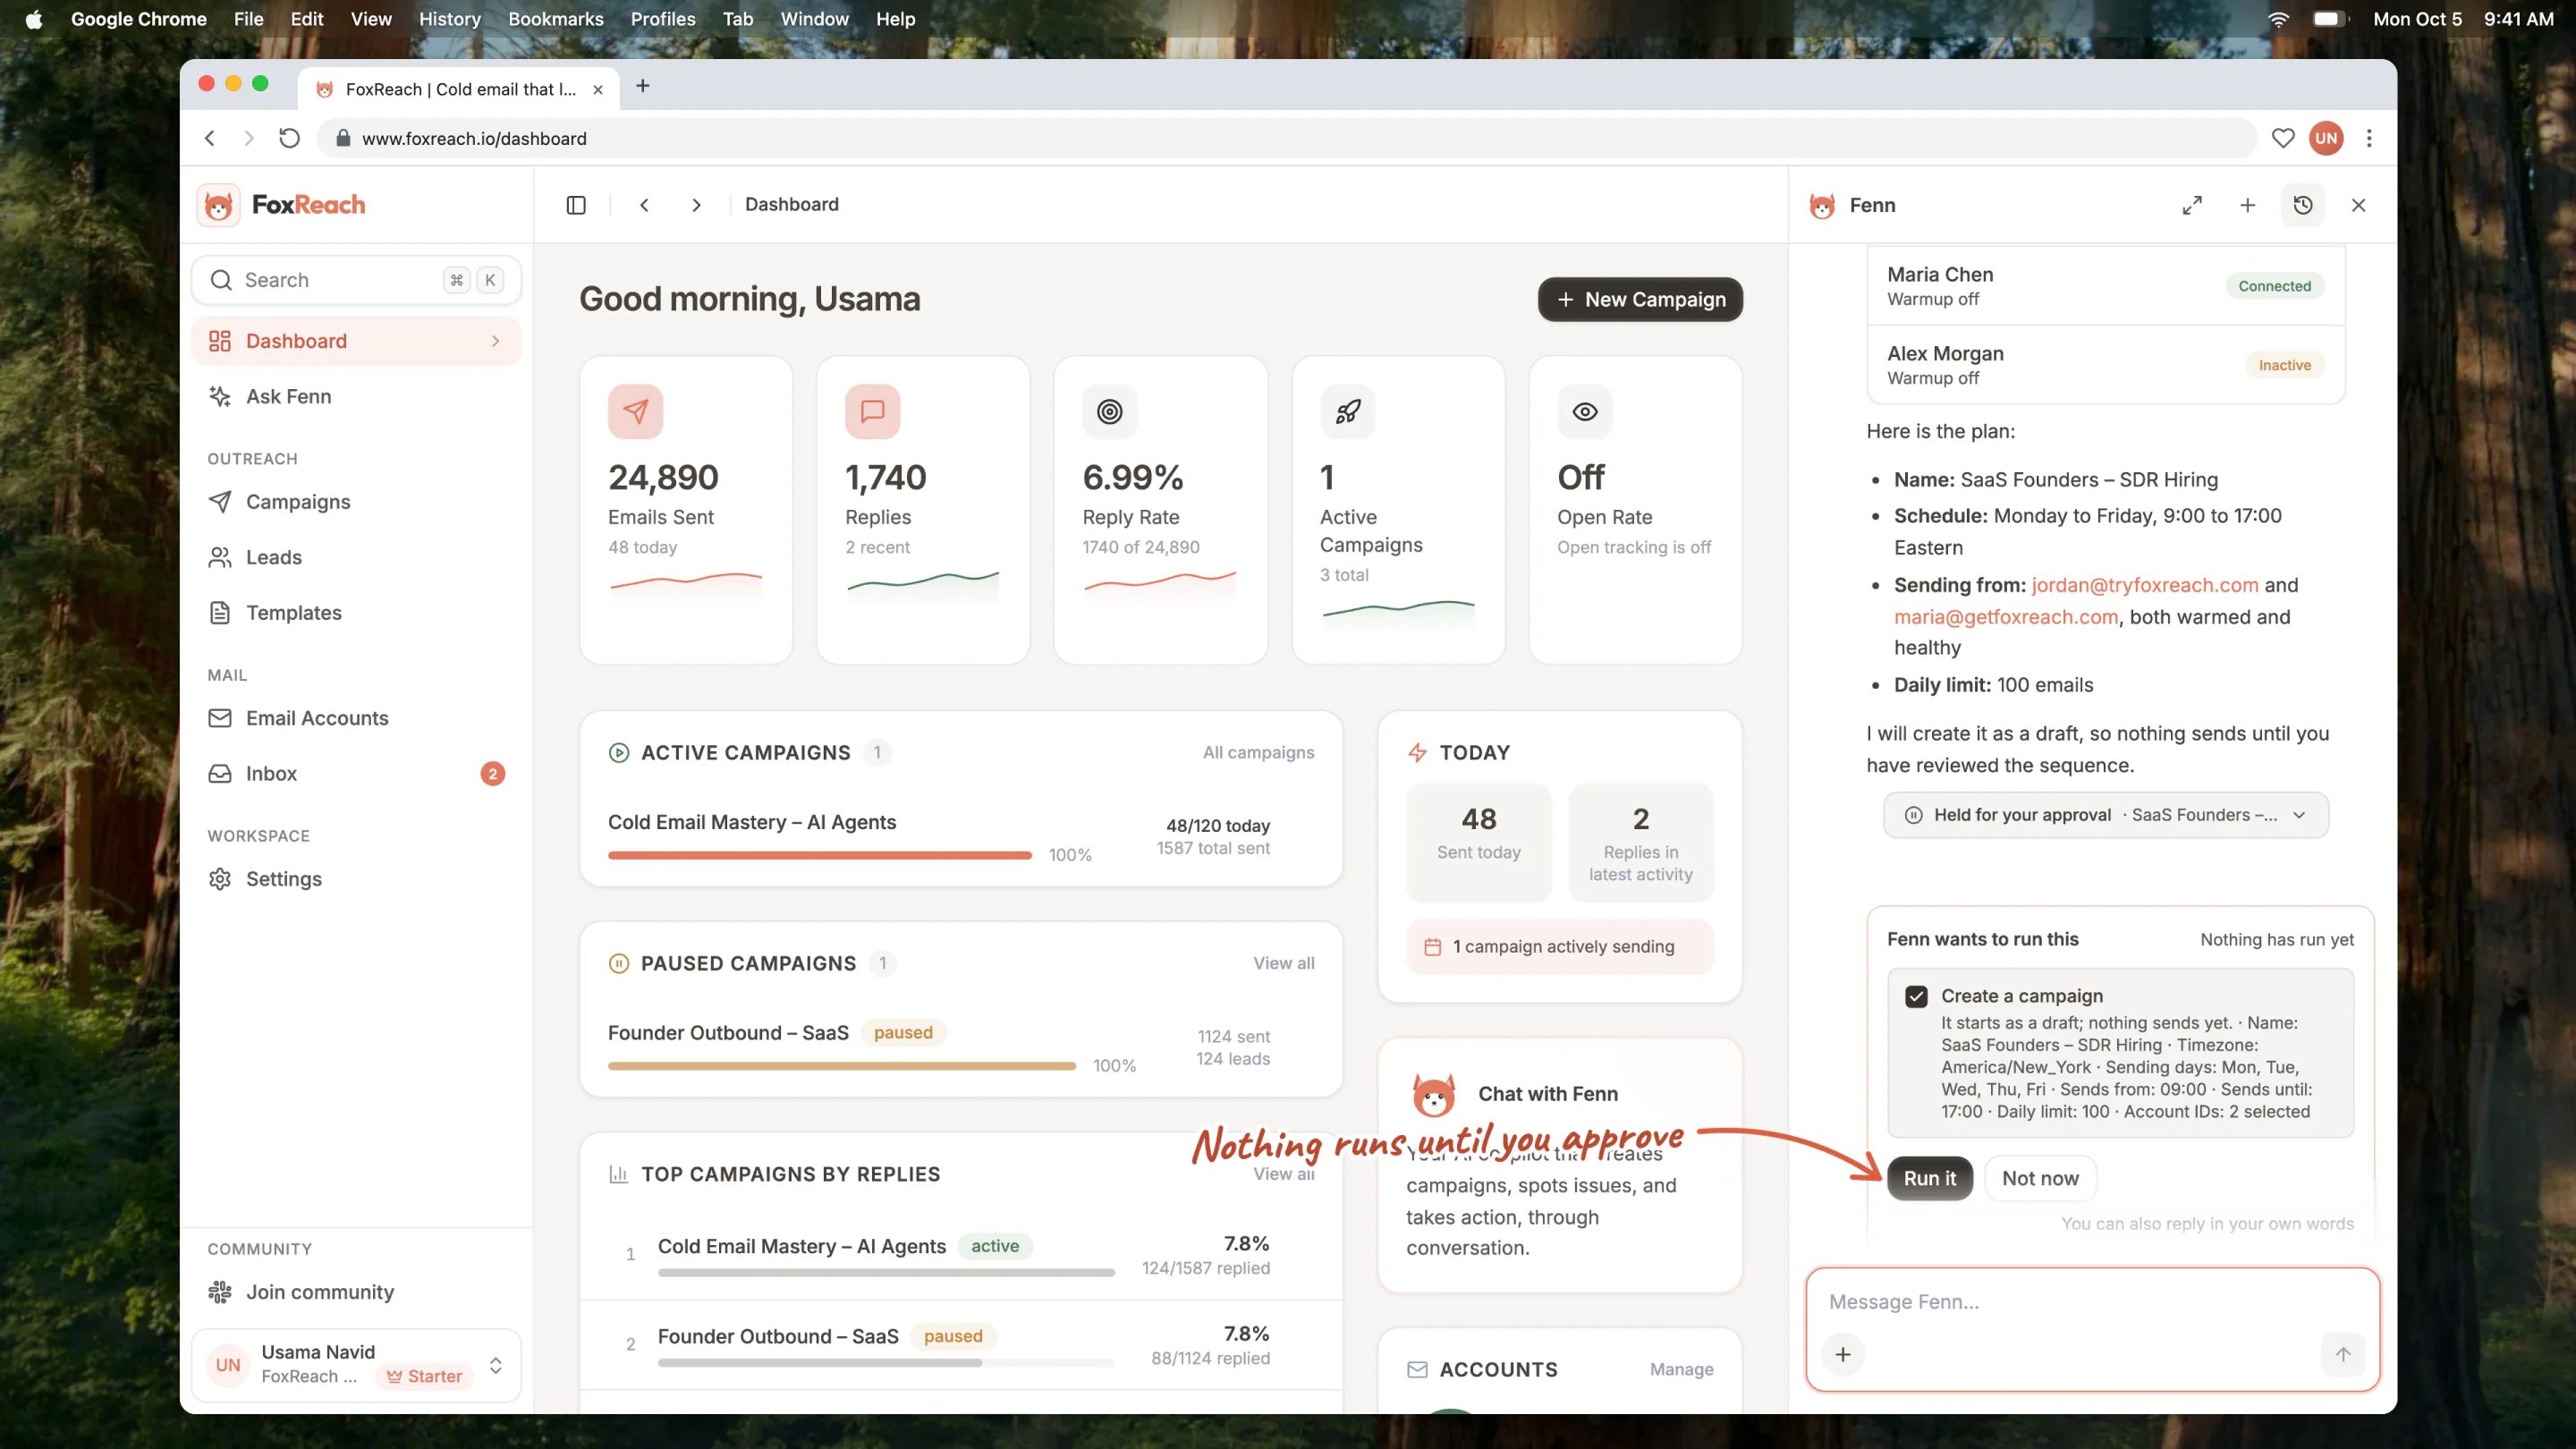Toggle the sidebar panel icon

point(576,205)
